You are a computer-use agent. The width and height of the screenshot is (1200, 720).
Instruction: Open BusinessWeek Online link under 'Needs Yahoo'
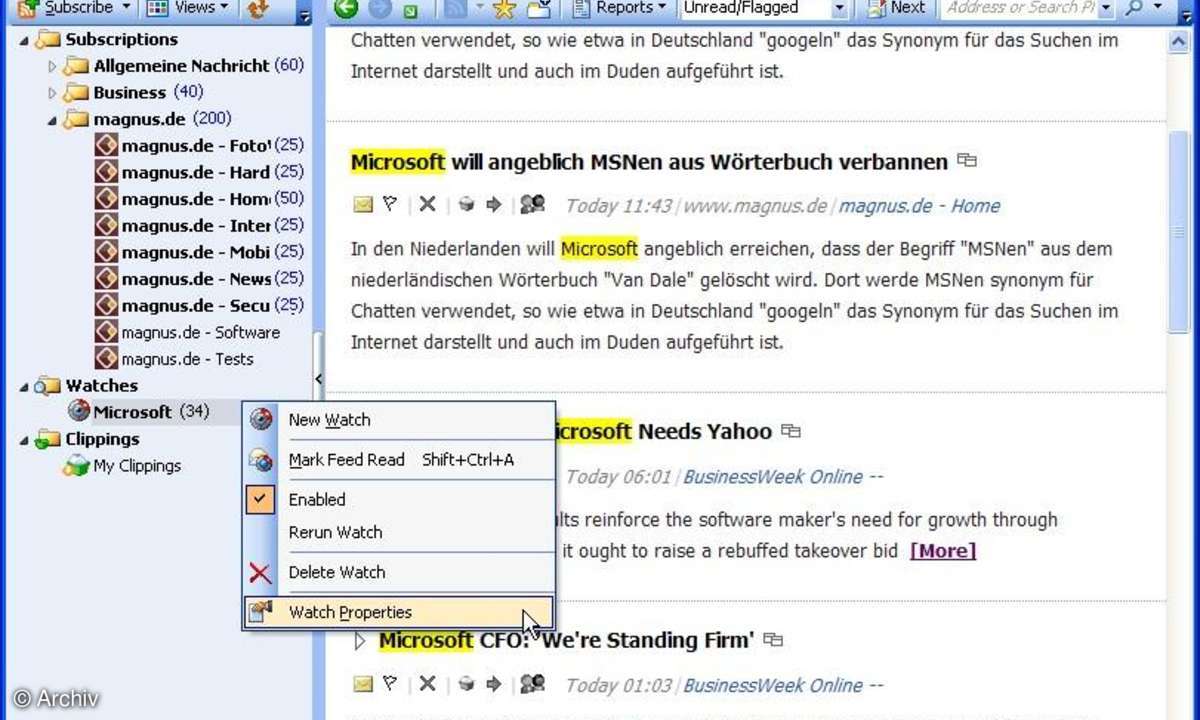coord(783,477)
